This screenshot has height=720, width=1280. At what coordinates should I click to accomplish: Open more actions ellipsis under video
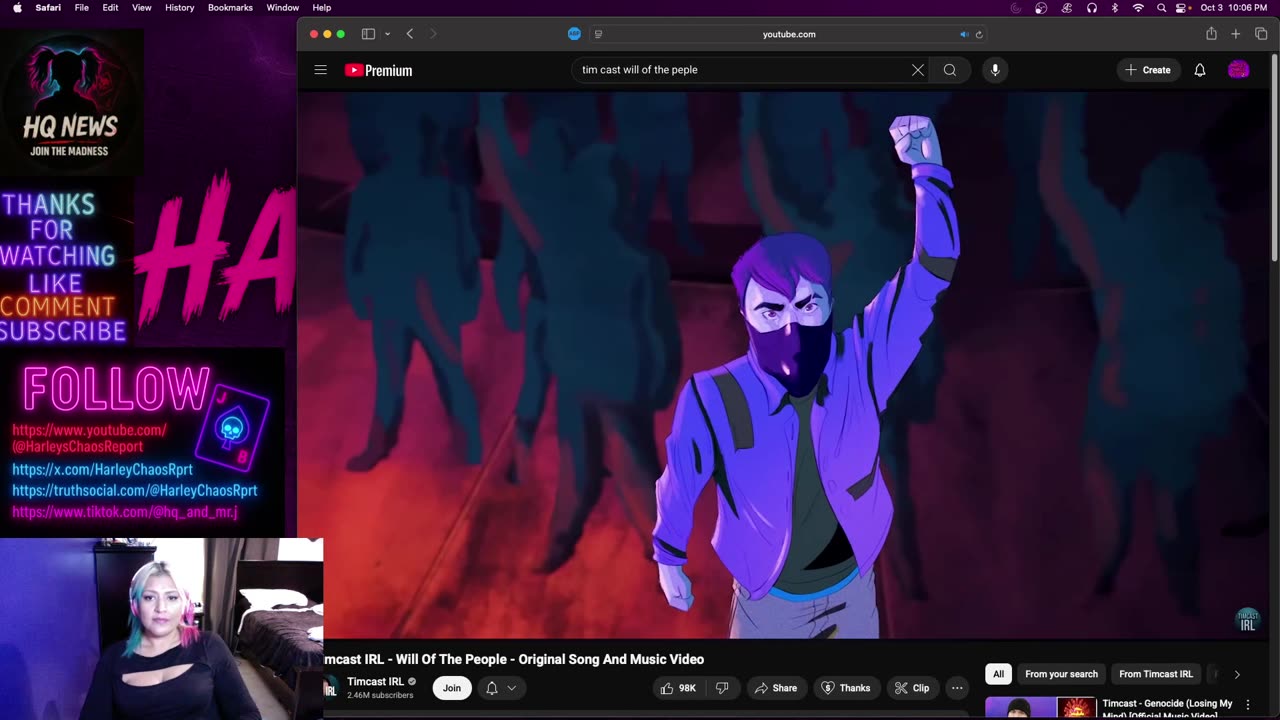tap(957, 688)
